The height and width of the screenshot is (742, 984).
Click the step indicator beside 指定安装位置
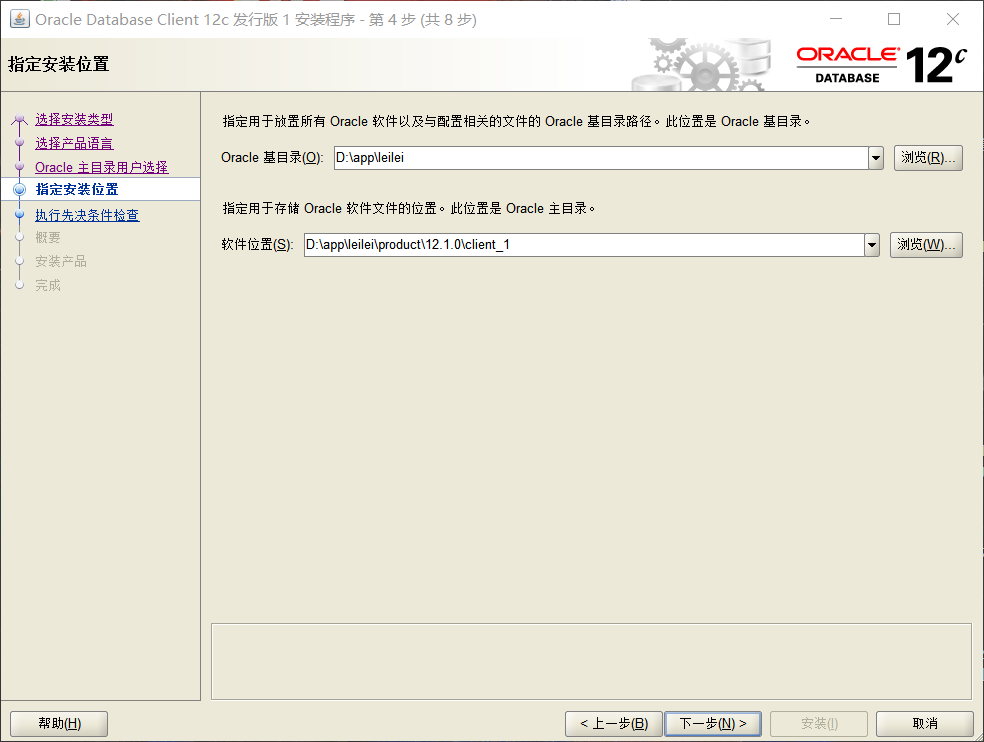pyautogui.click(x=19, y=187)
